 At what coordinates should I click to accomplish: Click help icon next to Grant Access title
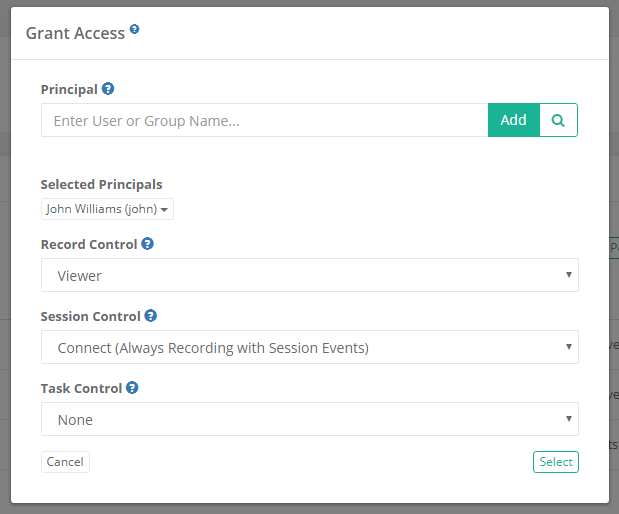coord(135,29)
